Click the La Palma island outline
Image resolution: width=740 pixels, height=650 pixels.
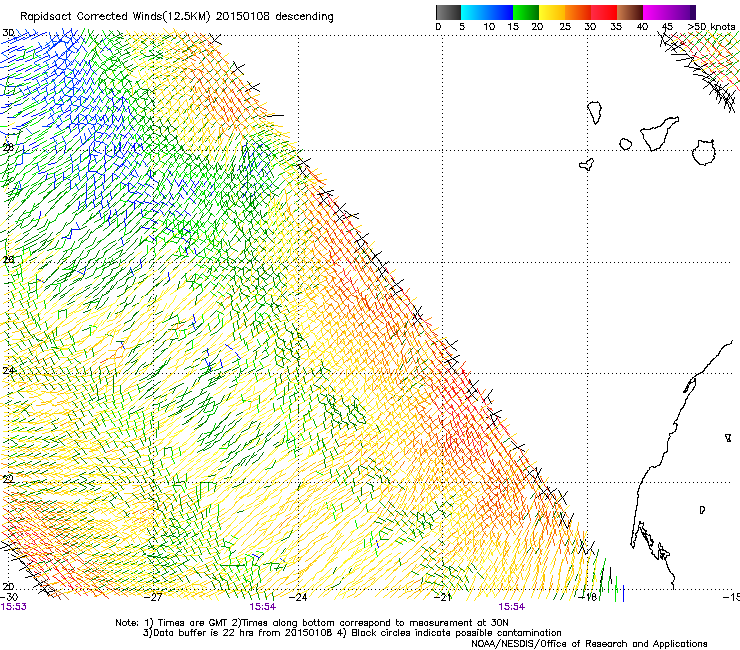595,113
